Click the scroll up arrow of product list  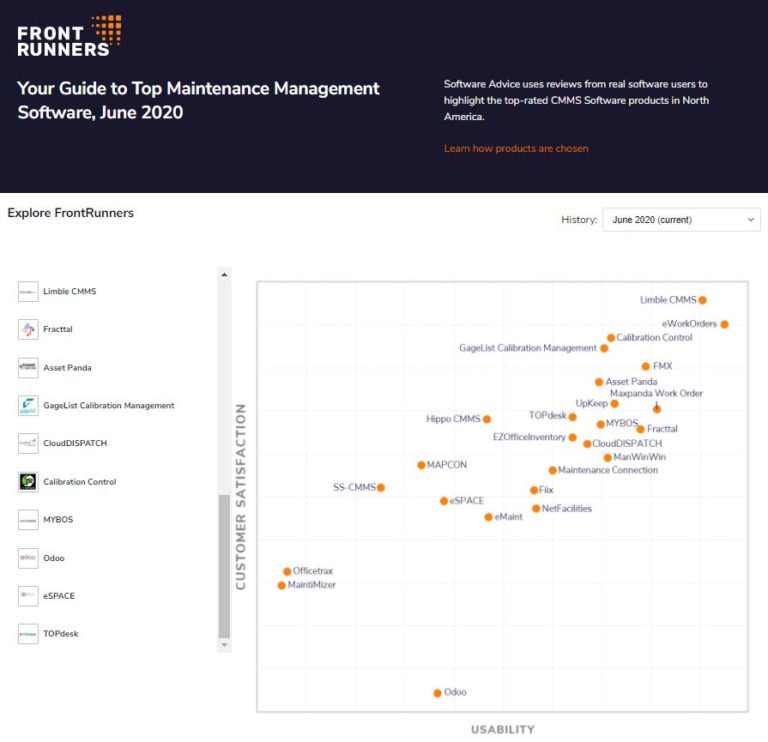[x=224, y=275]
